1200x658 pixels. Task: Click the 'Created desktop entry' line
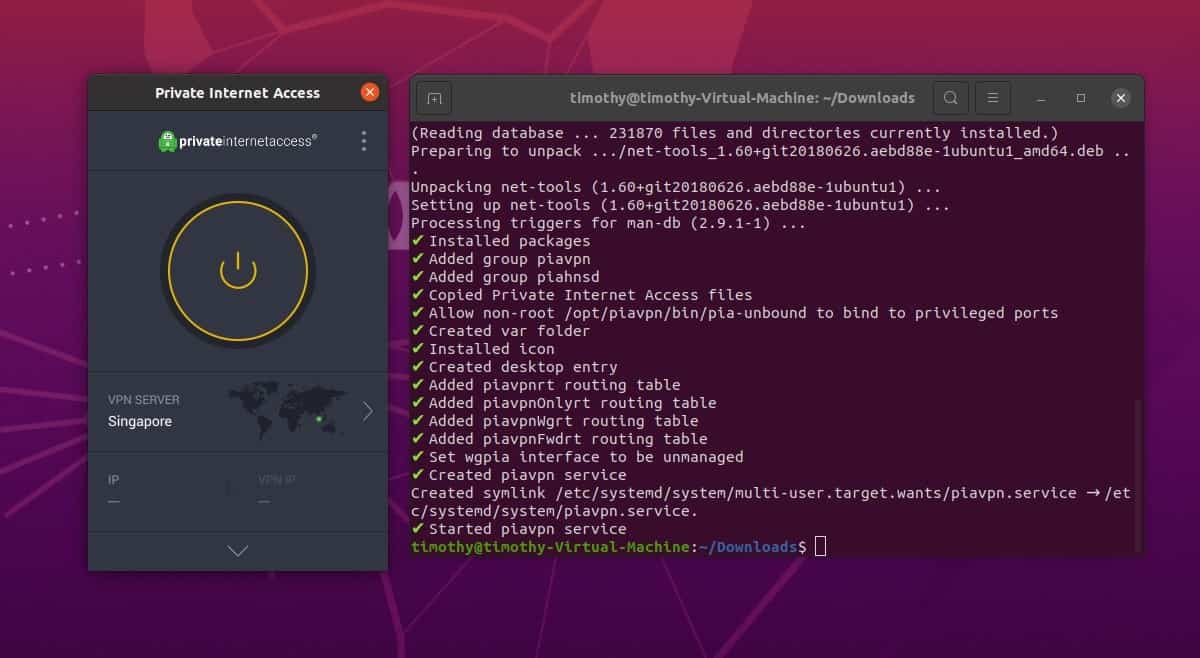tap(514, 366)
